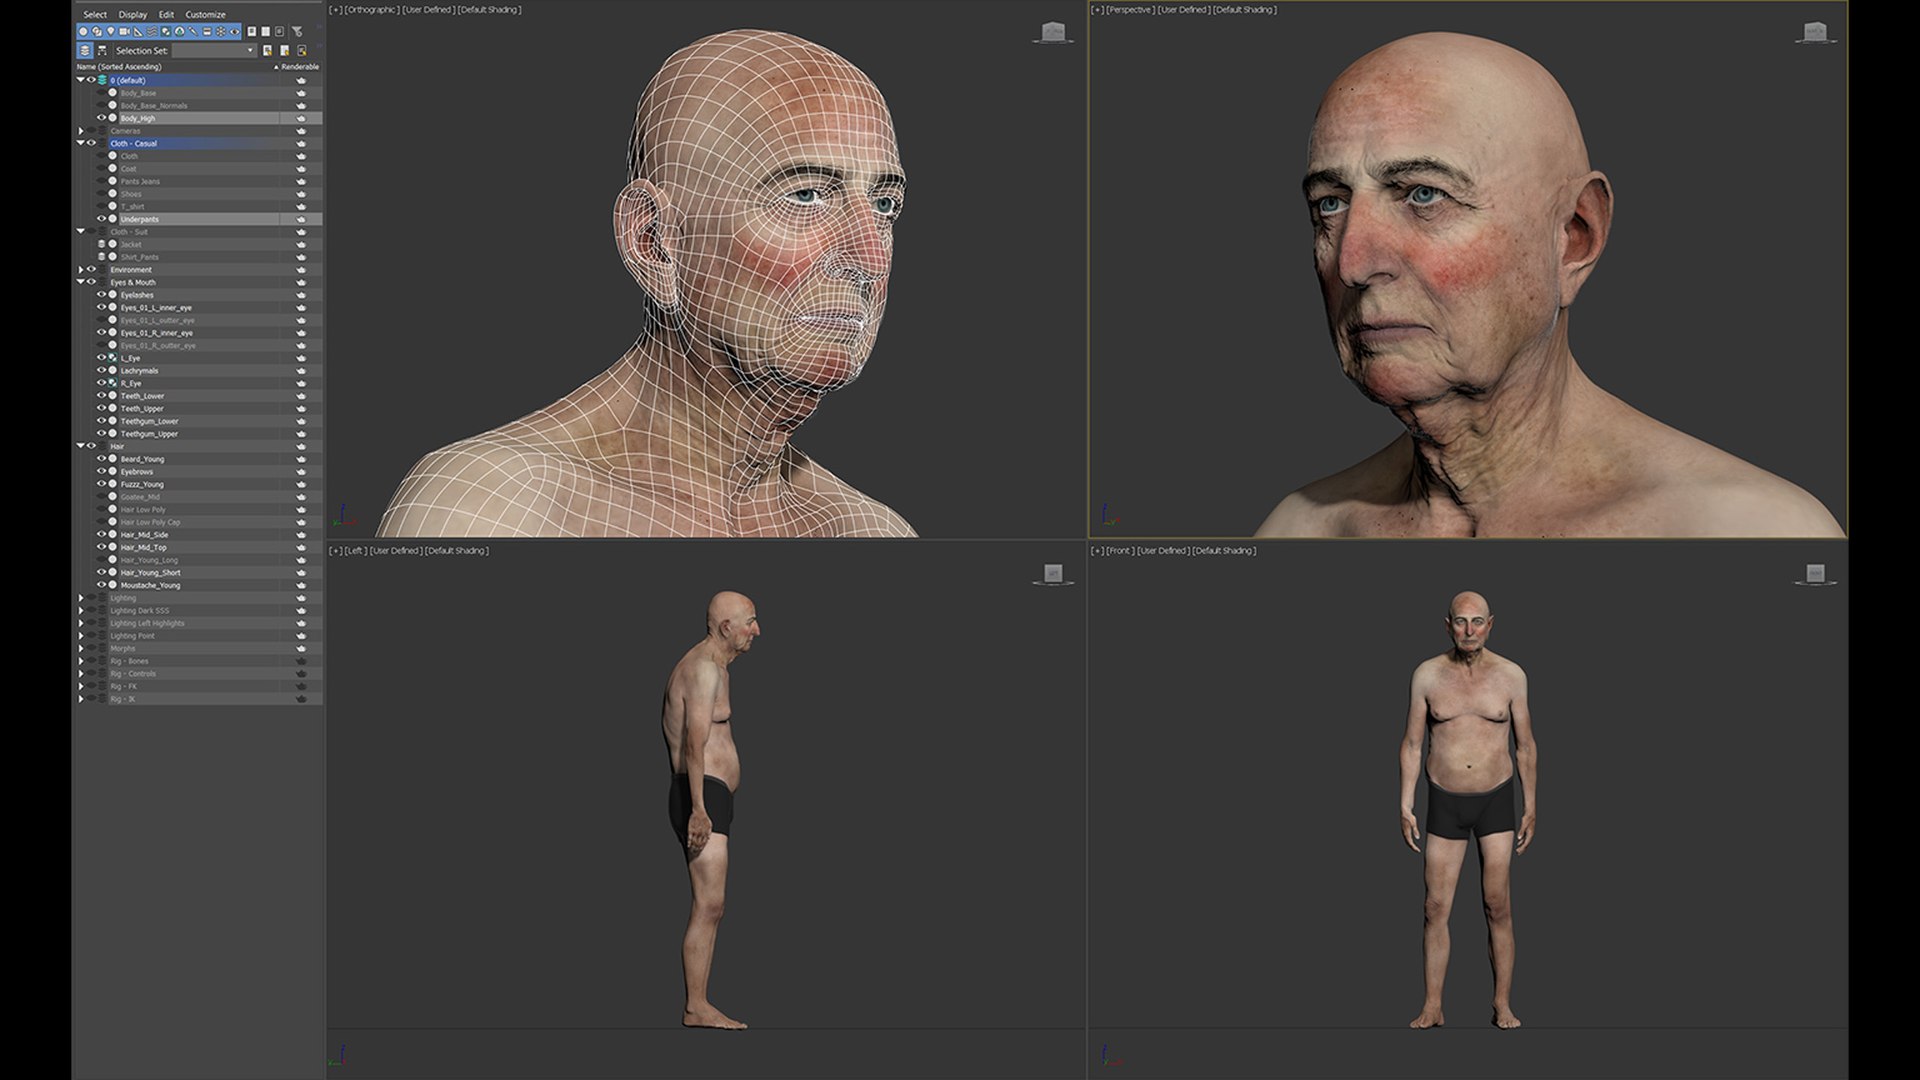The height and width of the screenshot is (1080, 1920).
Task: Toggle the Display Cameras filter icon
Action: tap(124, 31)
